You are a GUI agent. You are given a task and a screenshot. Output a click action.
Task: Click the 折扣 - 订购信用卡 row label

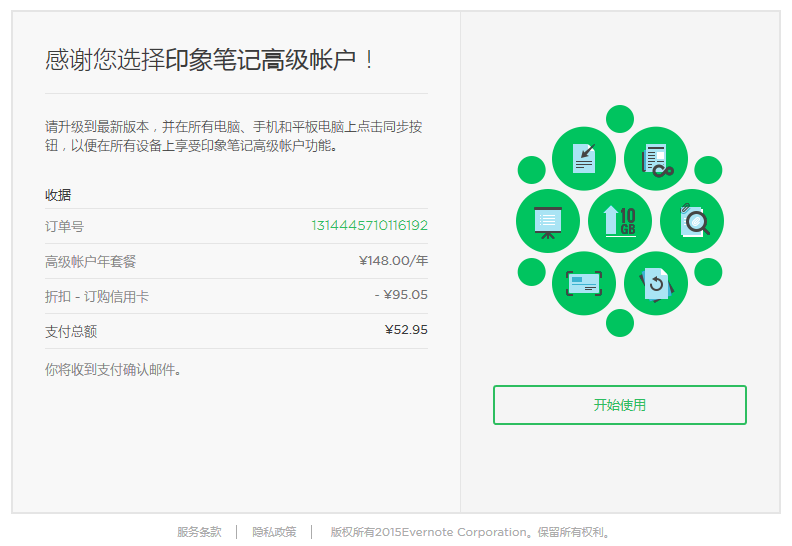coord(97,296)
